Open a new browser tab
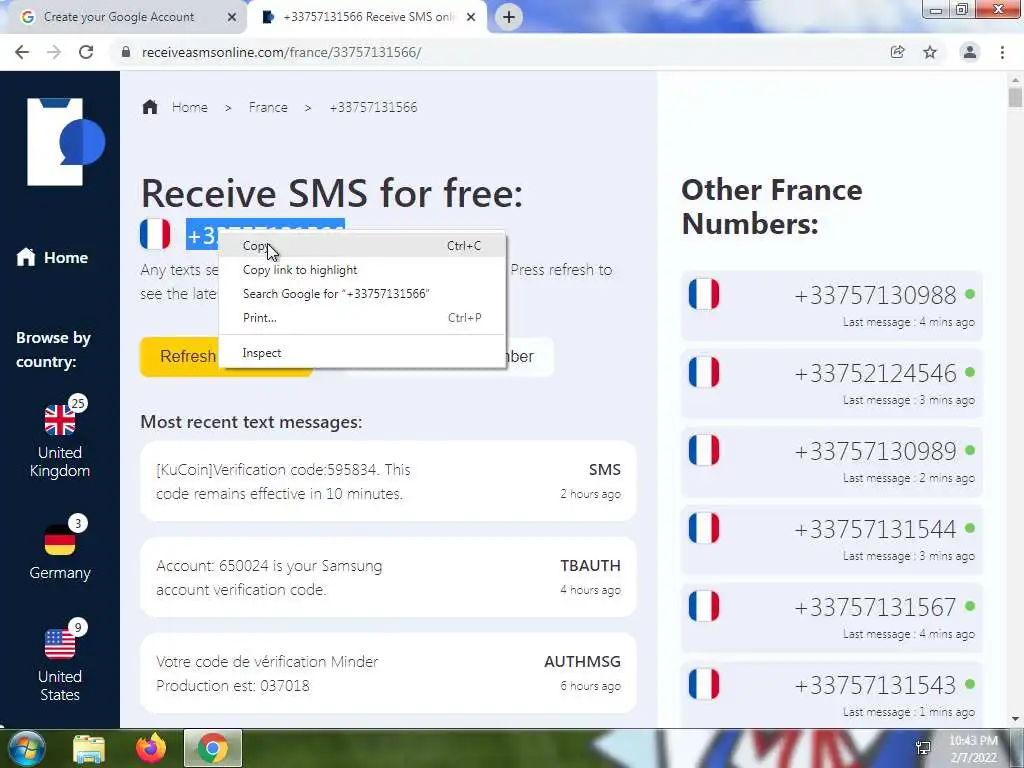 [x=509, y=17]
